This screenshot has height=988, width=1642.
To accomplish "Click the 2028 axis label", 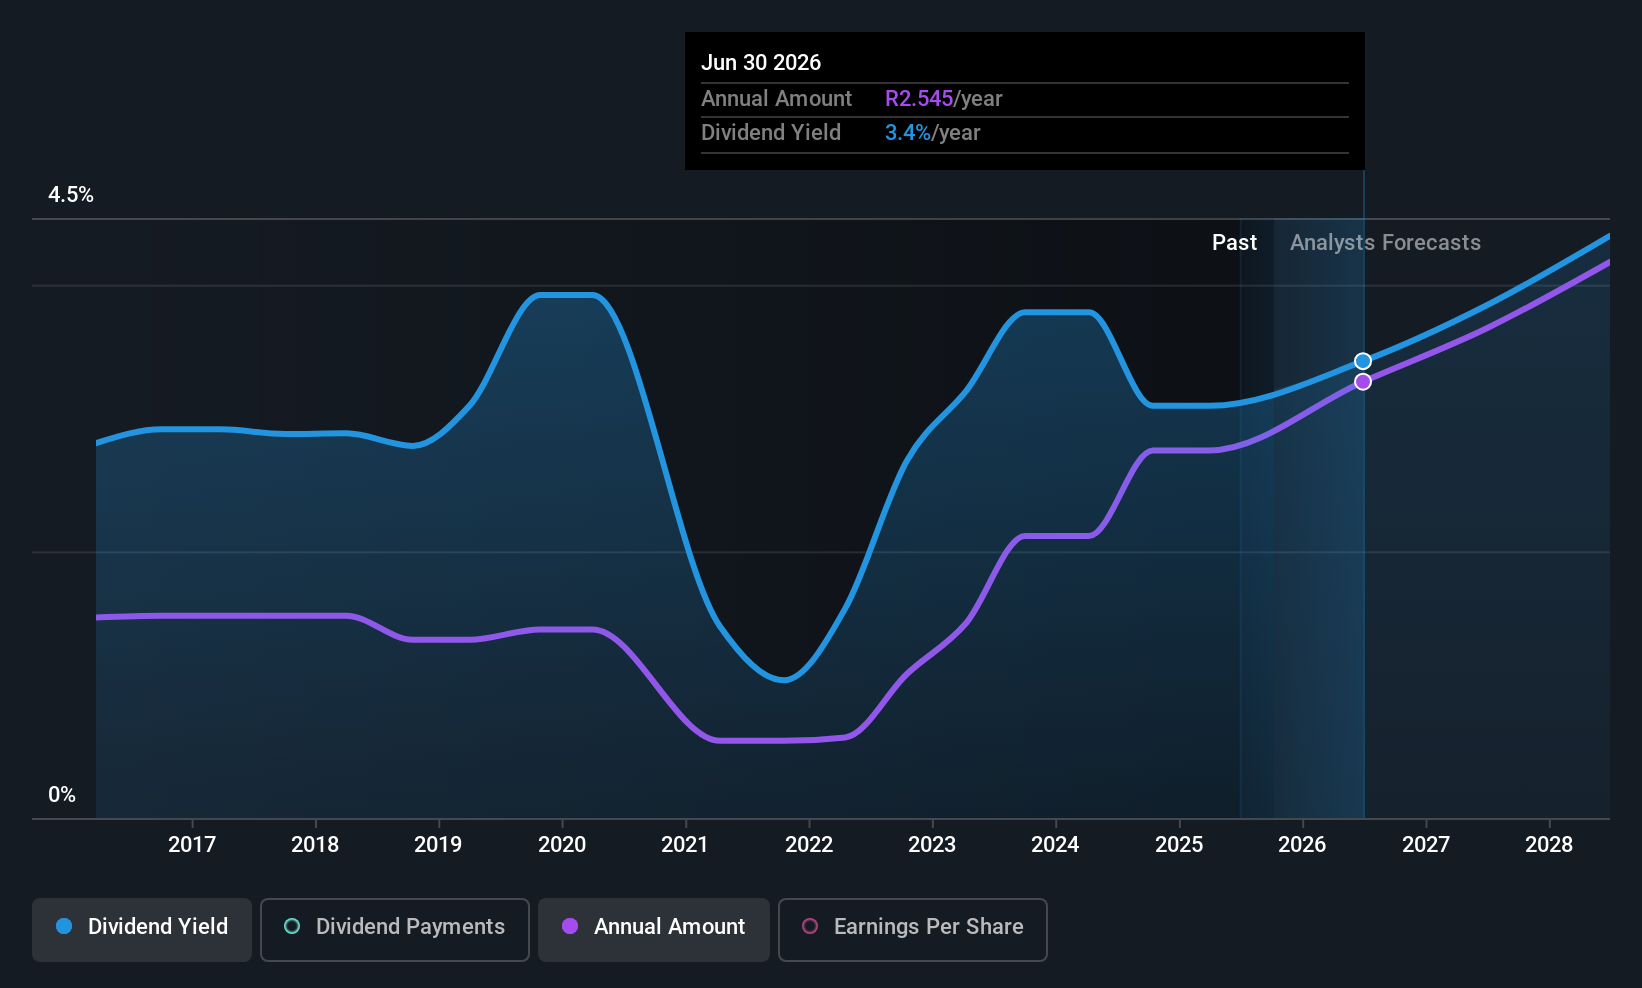I will 1549,845.
